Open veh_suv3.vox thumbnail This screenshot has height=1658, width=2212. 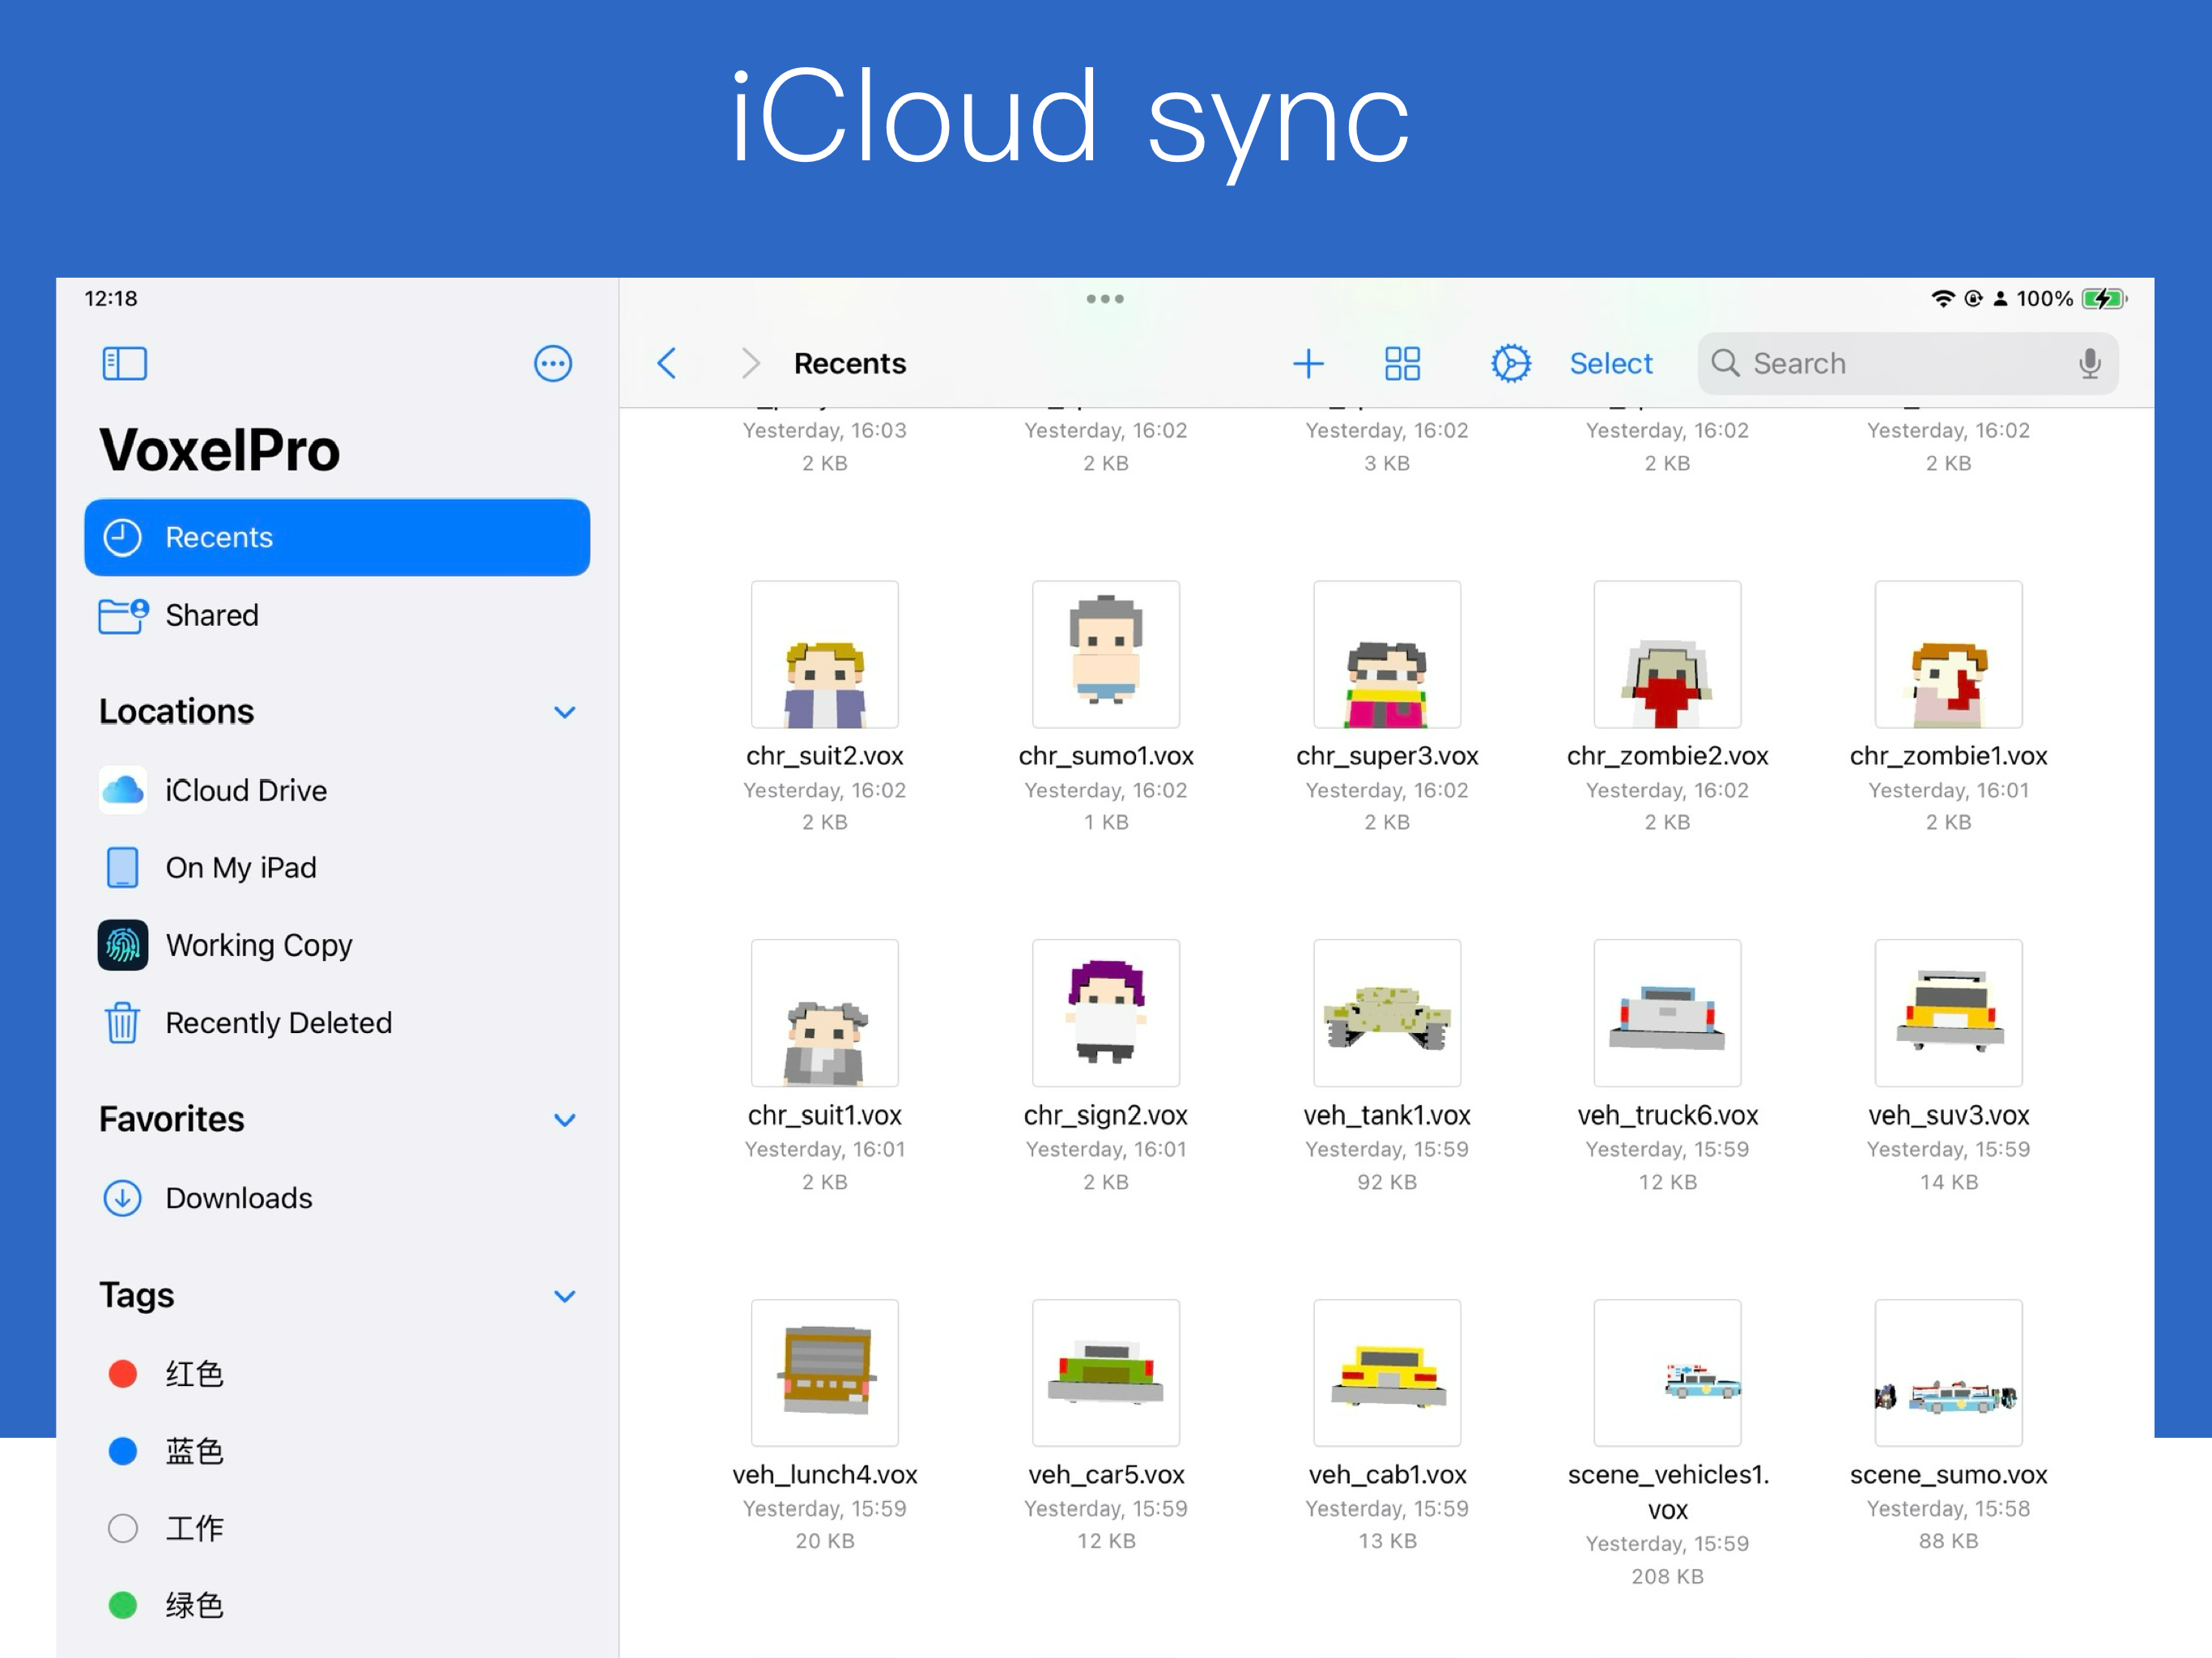(1948, 1013)
